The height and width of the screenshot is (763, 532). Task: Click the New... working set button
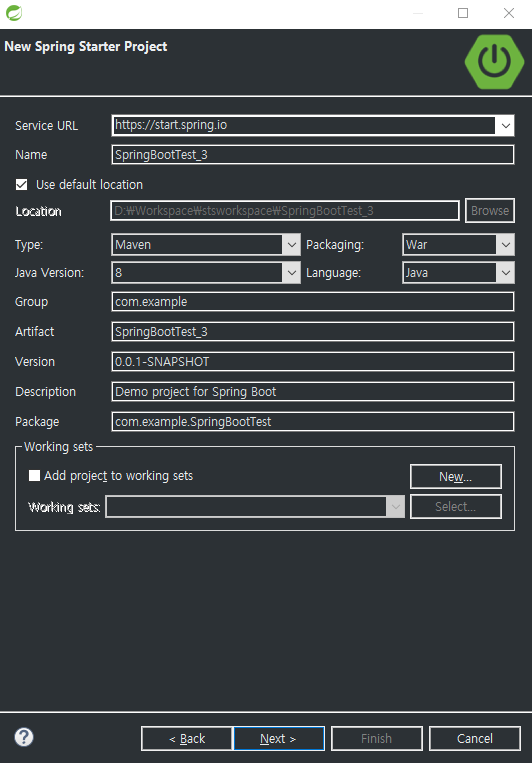pos(456,476)
